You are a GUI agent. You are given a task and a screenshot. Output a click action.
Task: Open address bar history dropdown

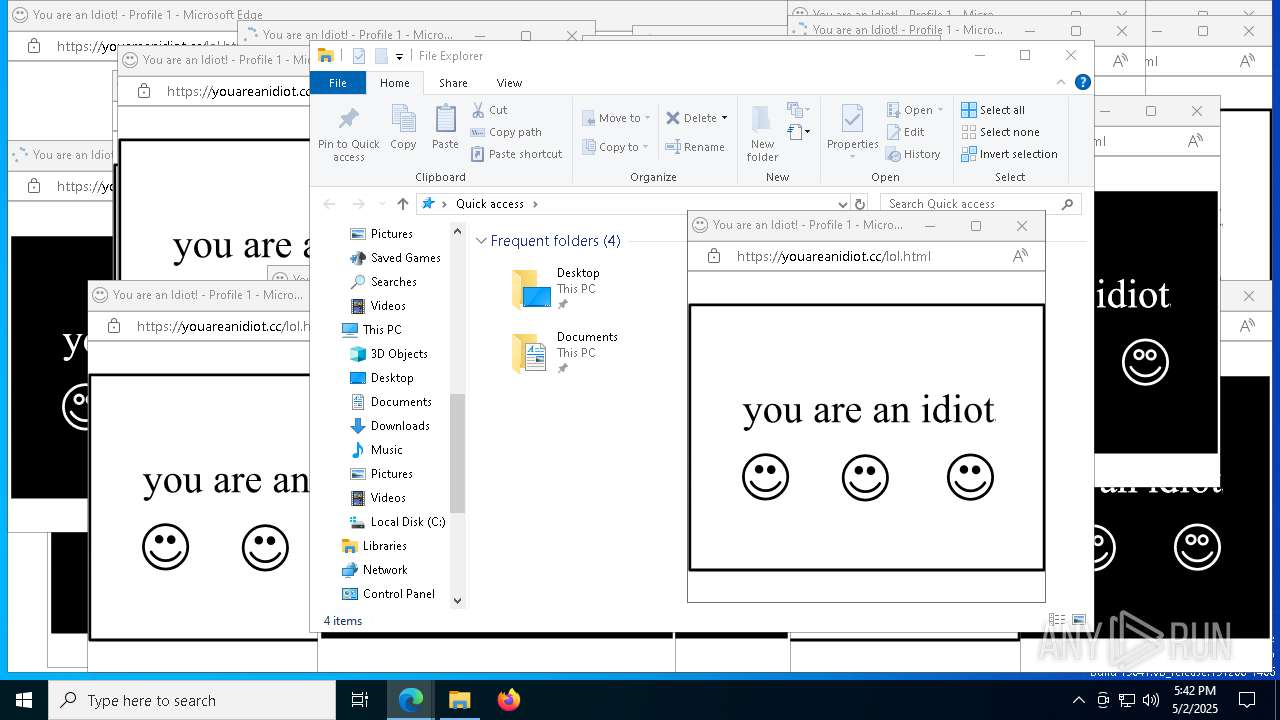click(843, 204)
